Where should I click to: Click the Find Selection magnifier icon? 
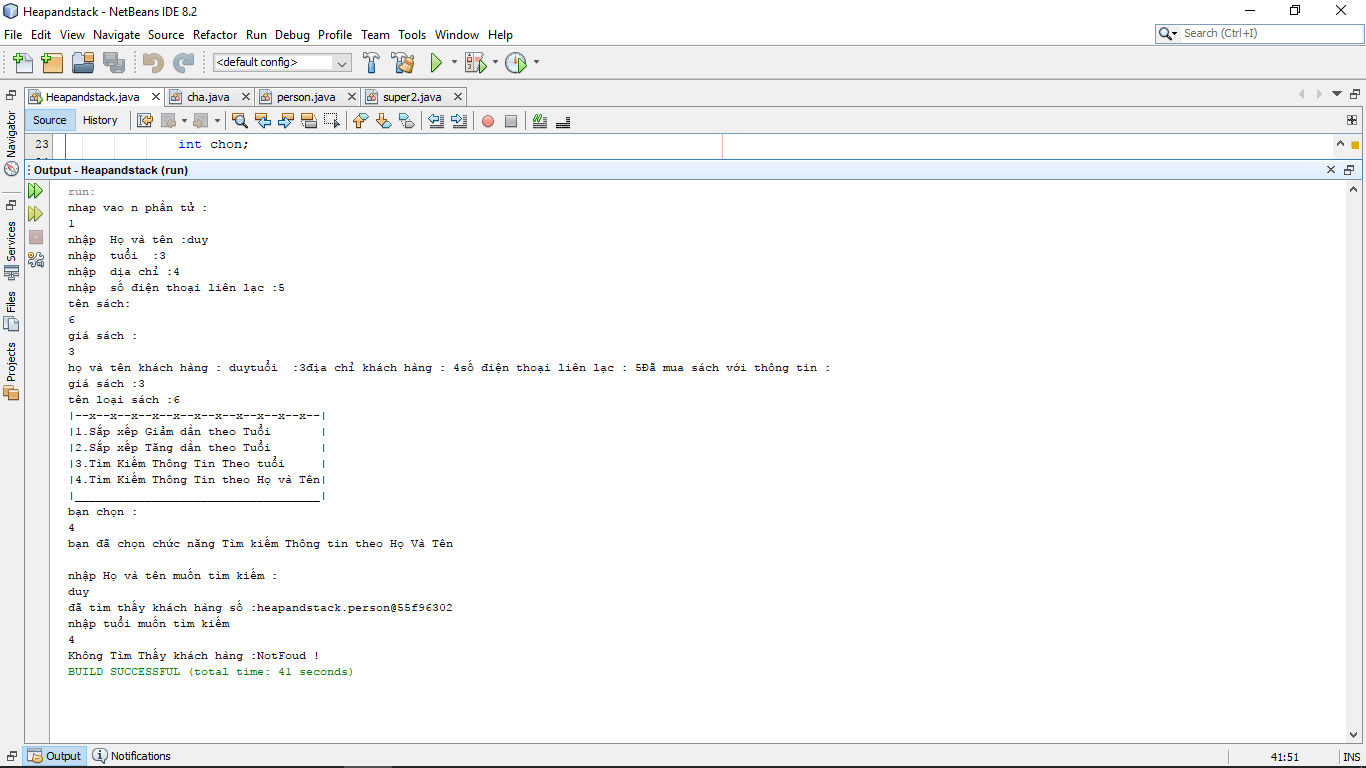click(x=240, y=121)
